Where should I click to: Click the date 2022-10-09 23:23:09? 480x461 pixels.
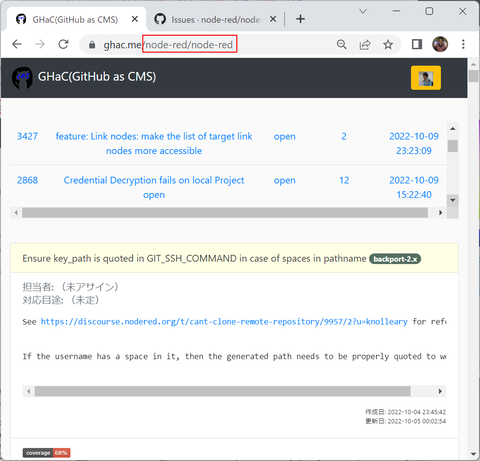(414, 143)
